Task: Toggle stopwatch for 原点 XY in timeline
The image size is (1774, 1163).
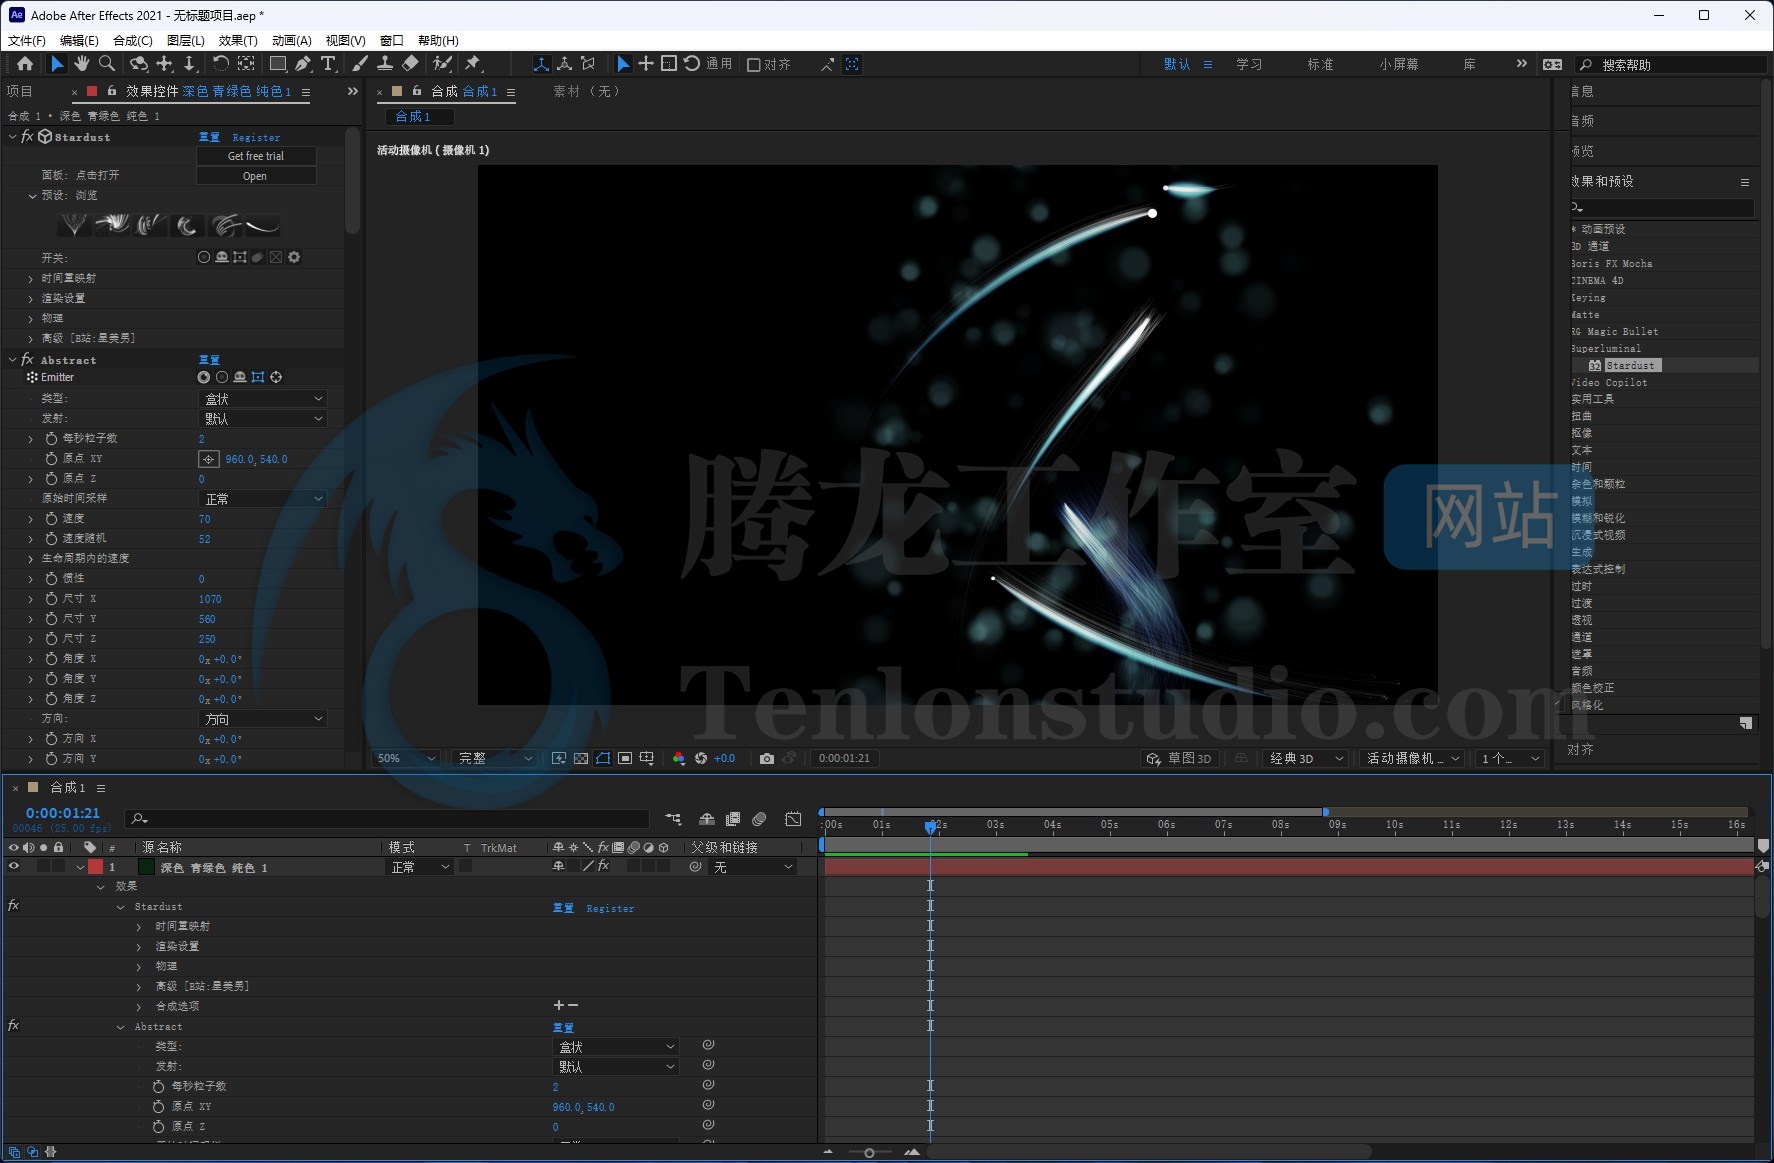Action: tap(158, 1106)
